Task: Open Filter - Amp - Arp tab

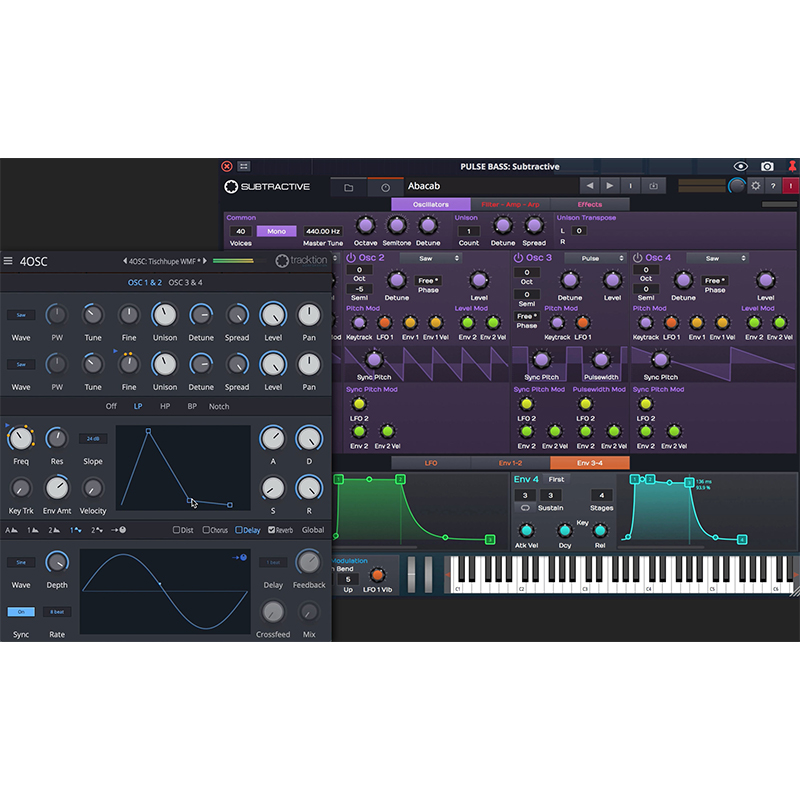Action: 511,205
